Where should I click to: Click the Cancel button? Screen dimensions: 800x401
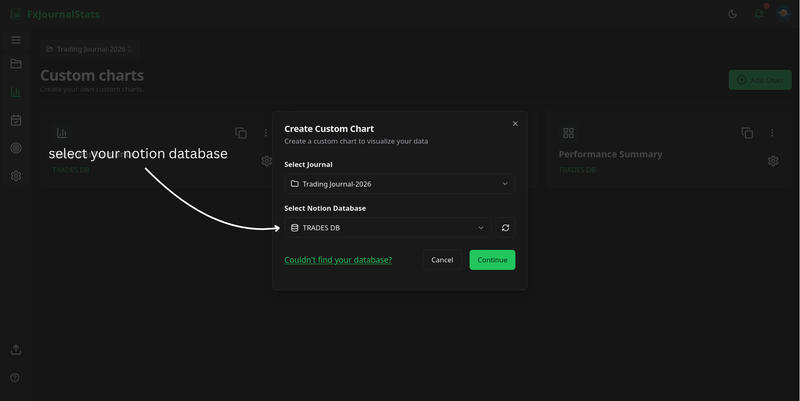point(442,260)
